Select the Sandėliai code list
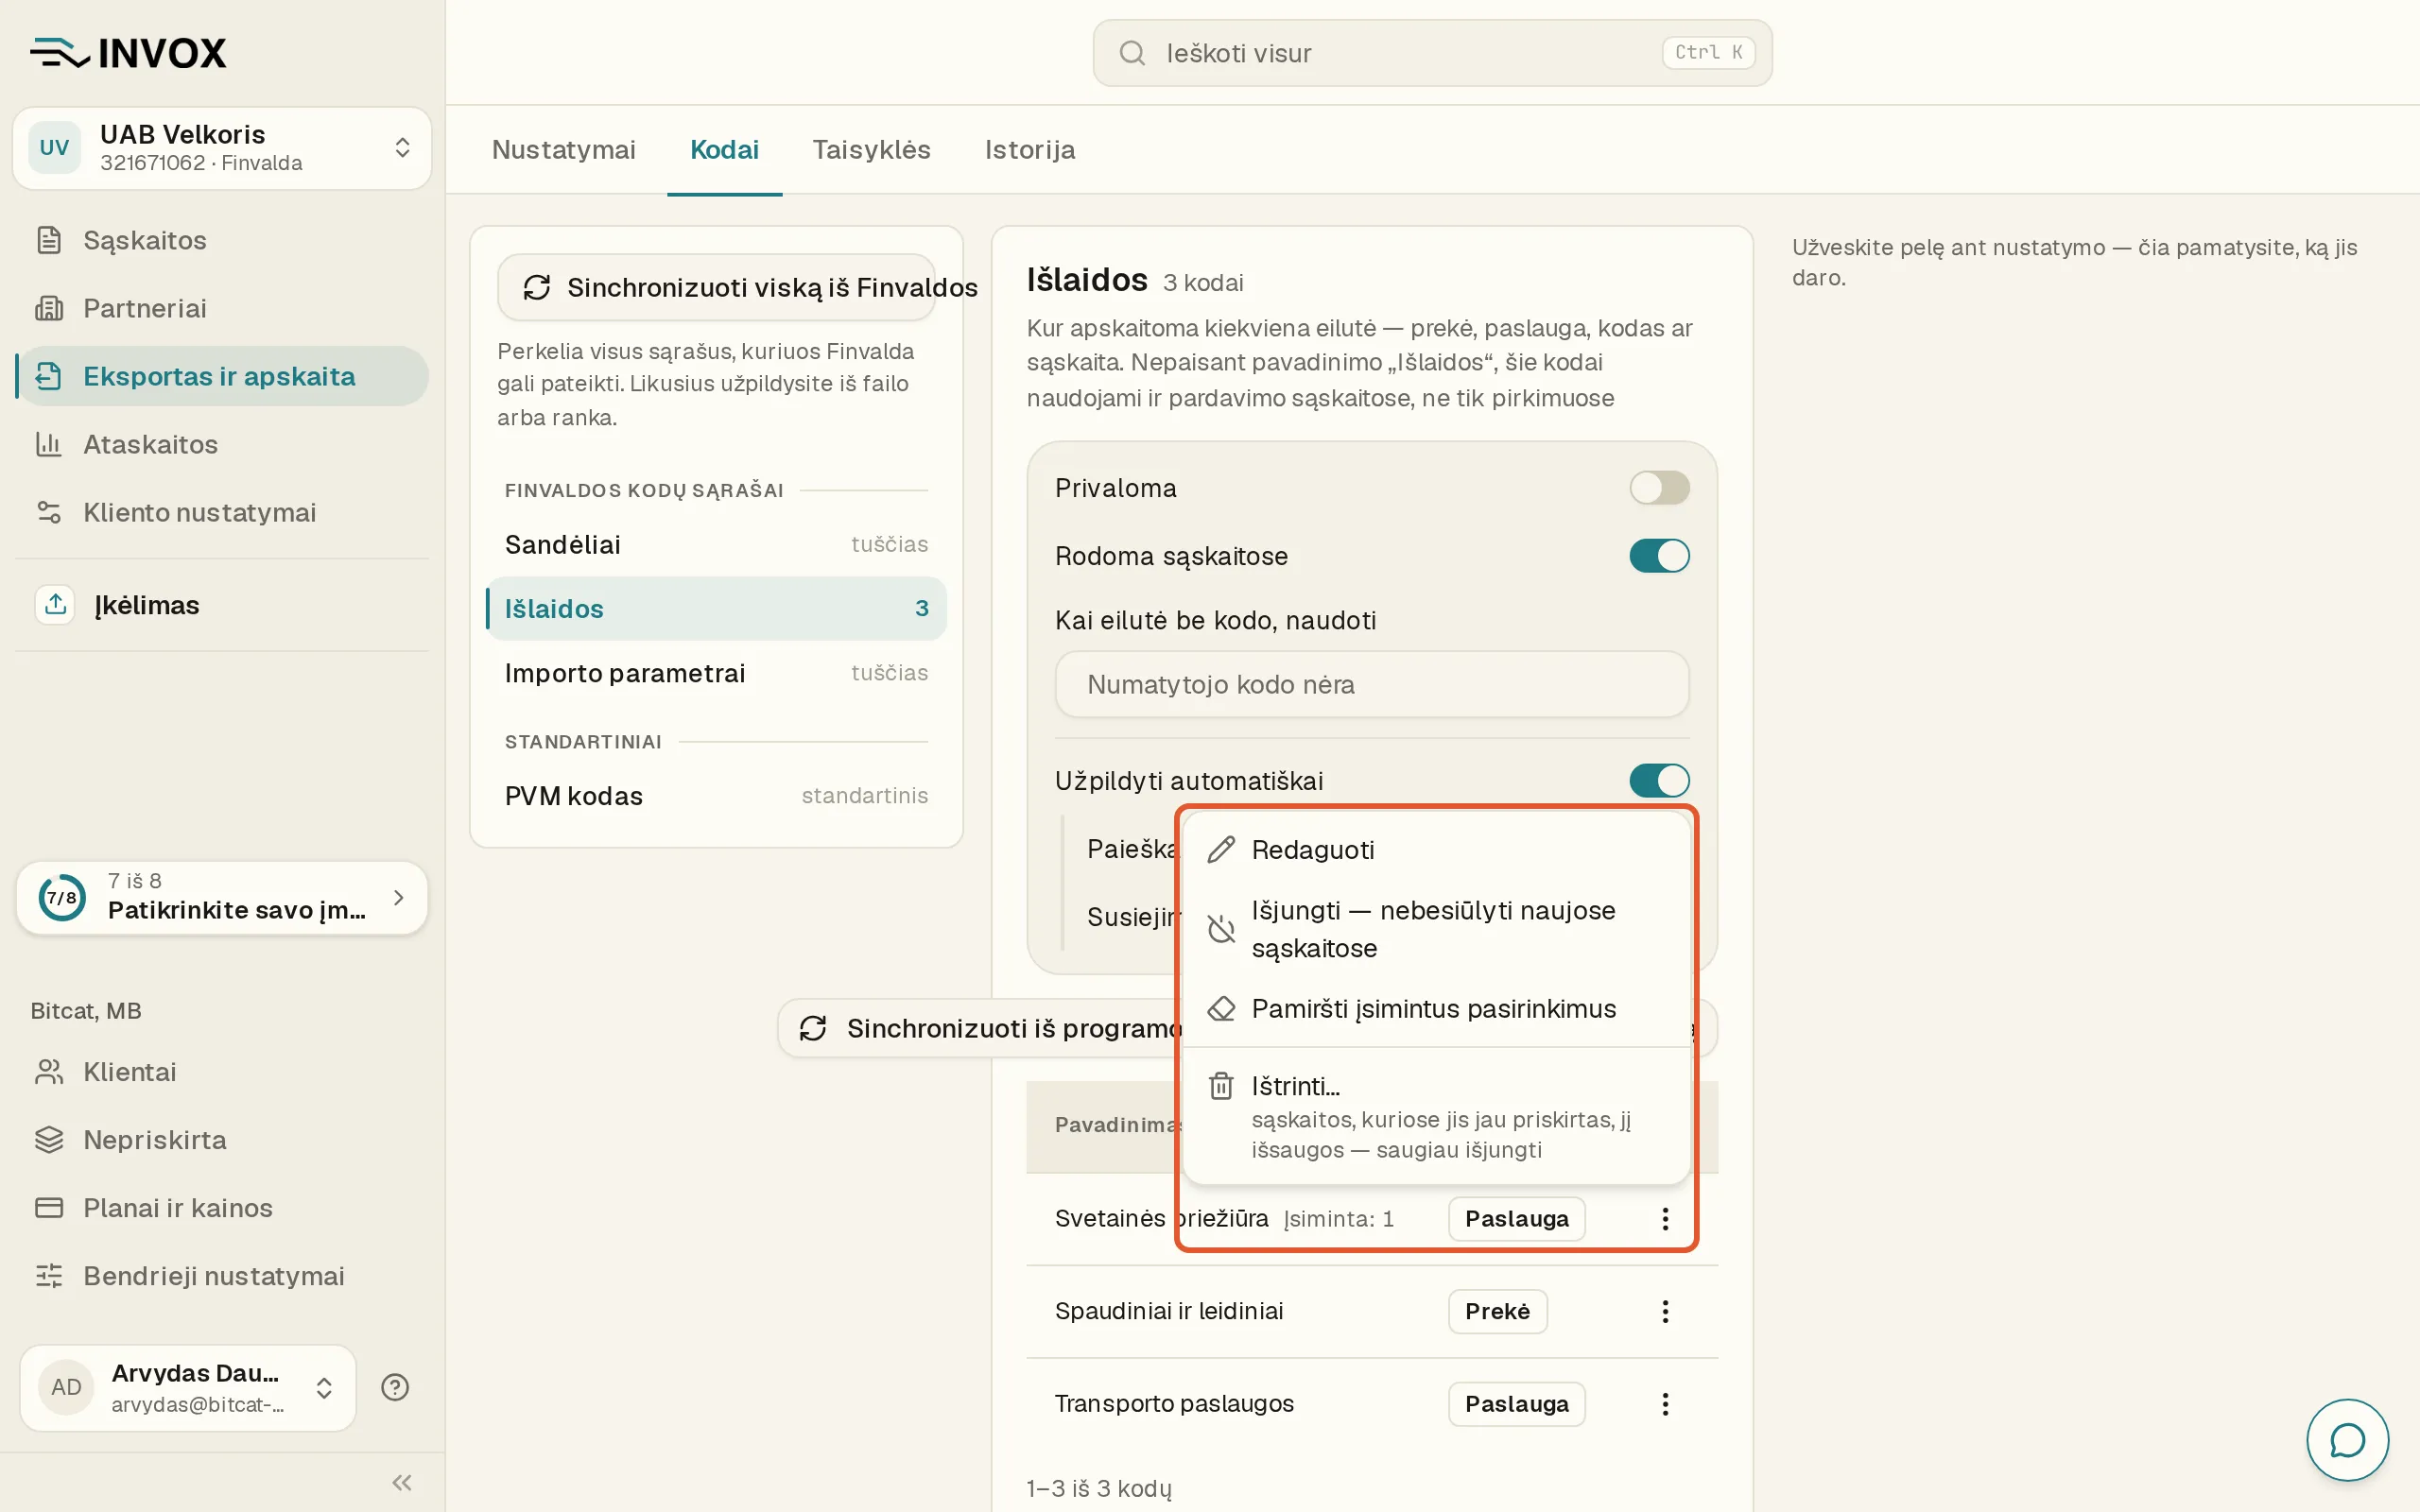The width and height of the screenshot is (2420, 1512). (x=716, y=544)
